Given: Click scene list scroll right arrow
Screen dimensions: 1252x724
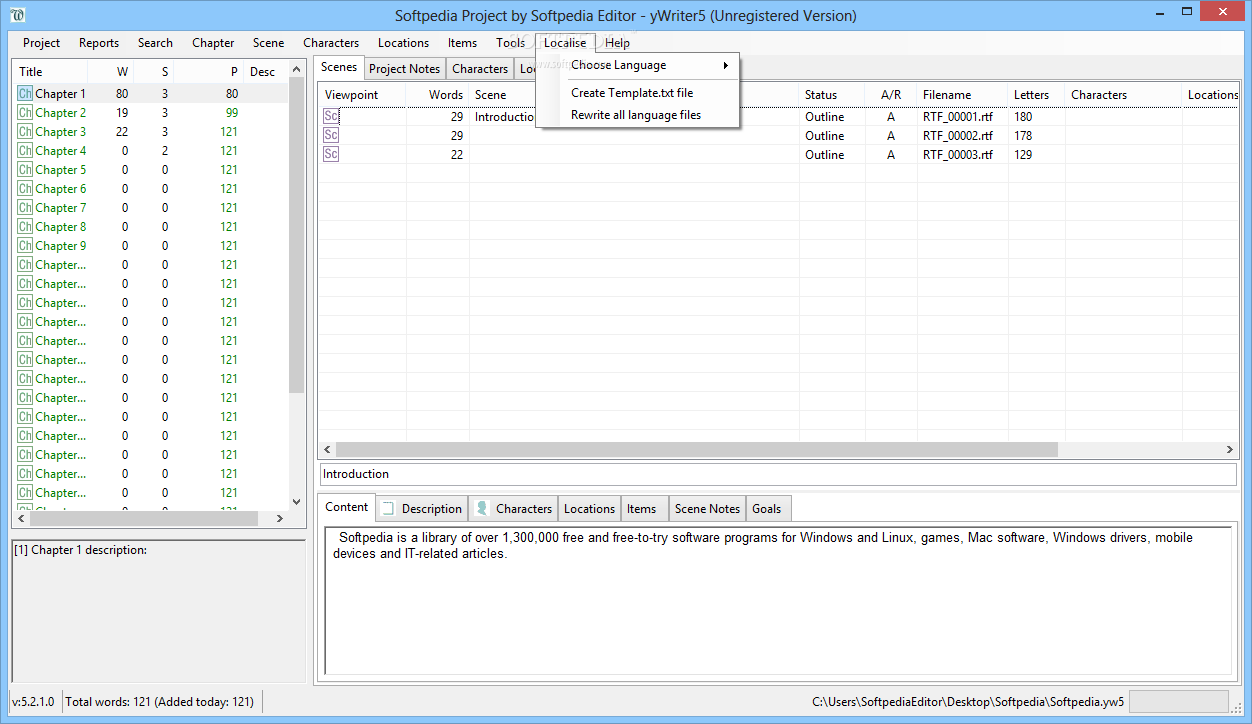Looking at the screenshot, I should coord(1231,450).
